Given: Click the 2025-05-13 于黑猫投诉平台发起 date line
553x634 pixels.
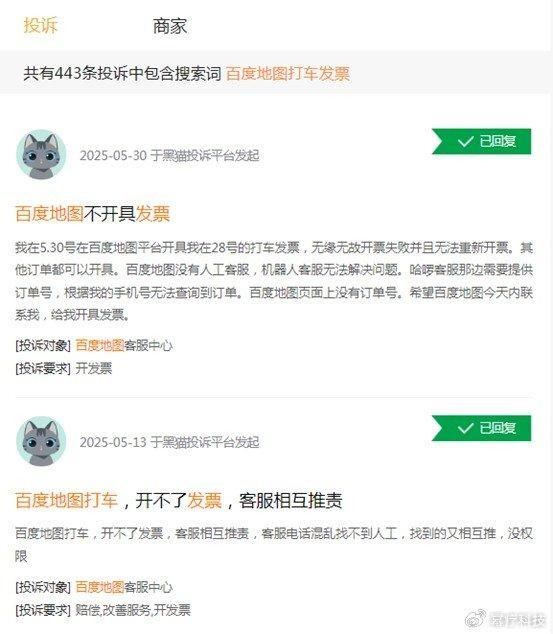Looking at the screenshot, I should tap(169, 442).
